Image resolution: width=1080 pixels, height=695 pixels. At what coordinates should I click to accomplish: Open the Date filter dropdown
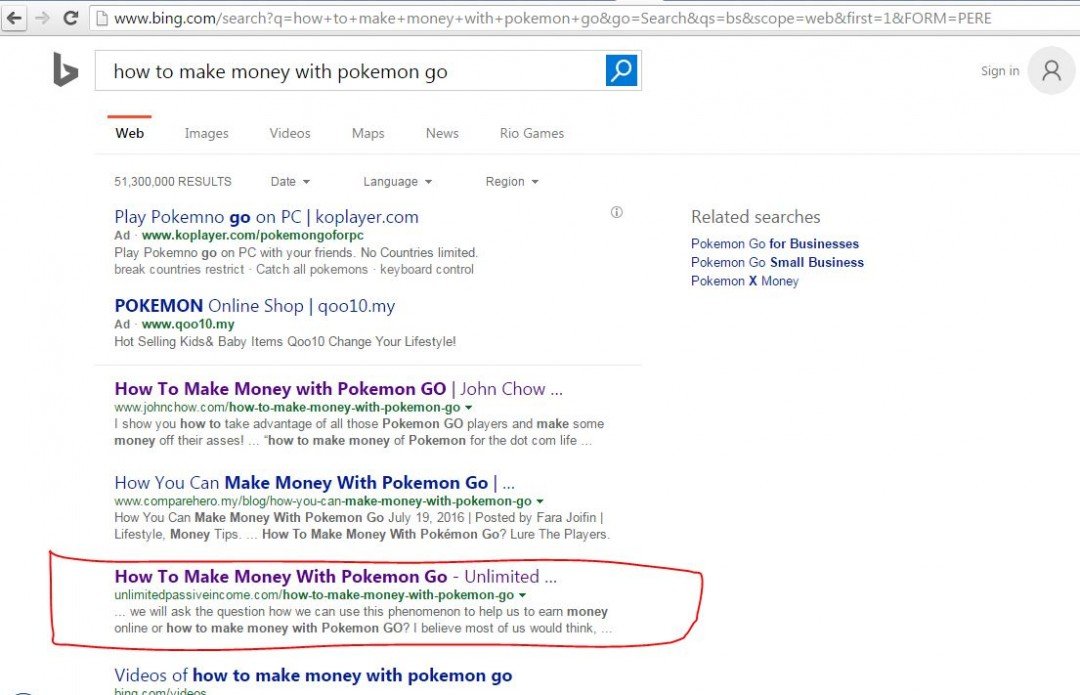(x=290, y=181)
